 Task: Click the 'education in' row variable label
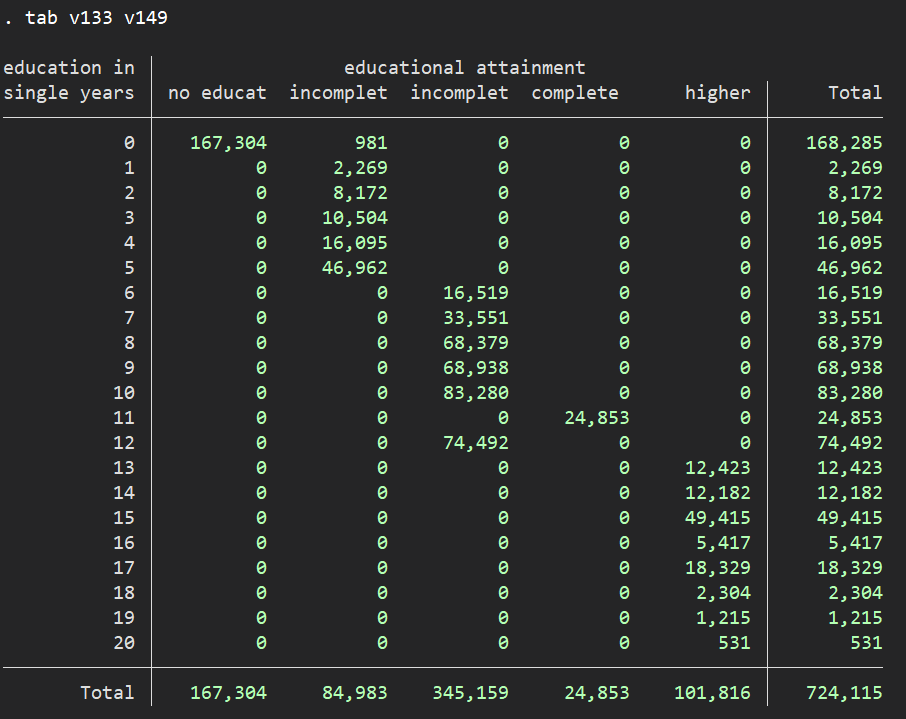(x=68, y=68)
